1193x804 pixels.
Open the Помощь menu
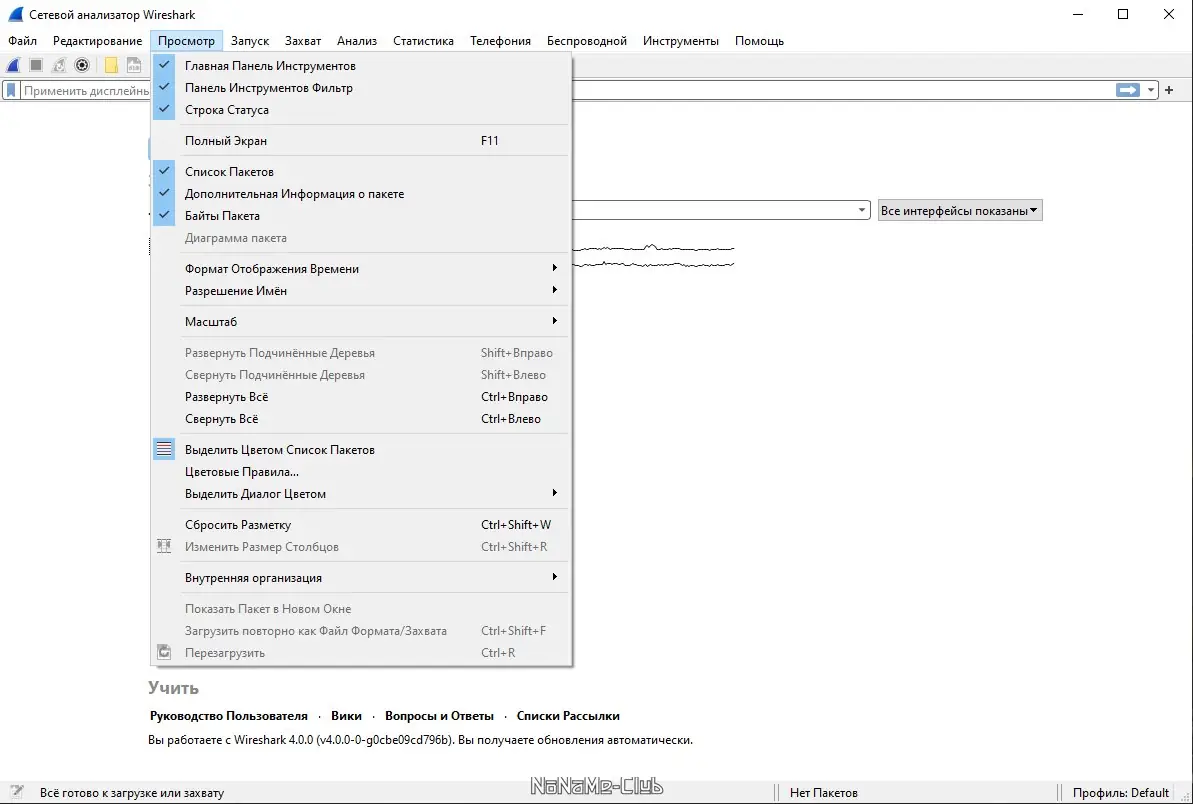tap(759, 41)
